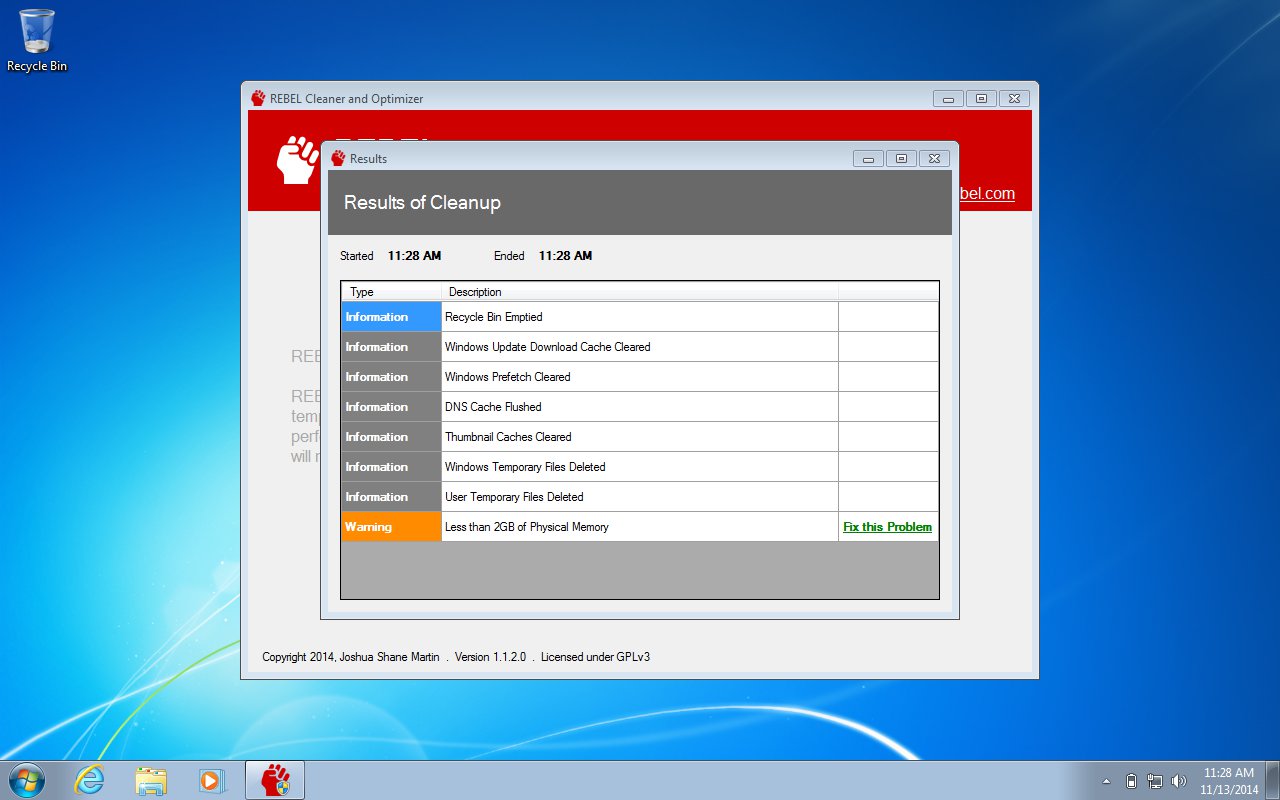Expand hidden icons in the system tray
Screen dimensions: 1280x800
coord(1107,780)
